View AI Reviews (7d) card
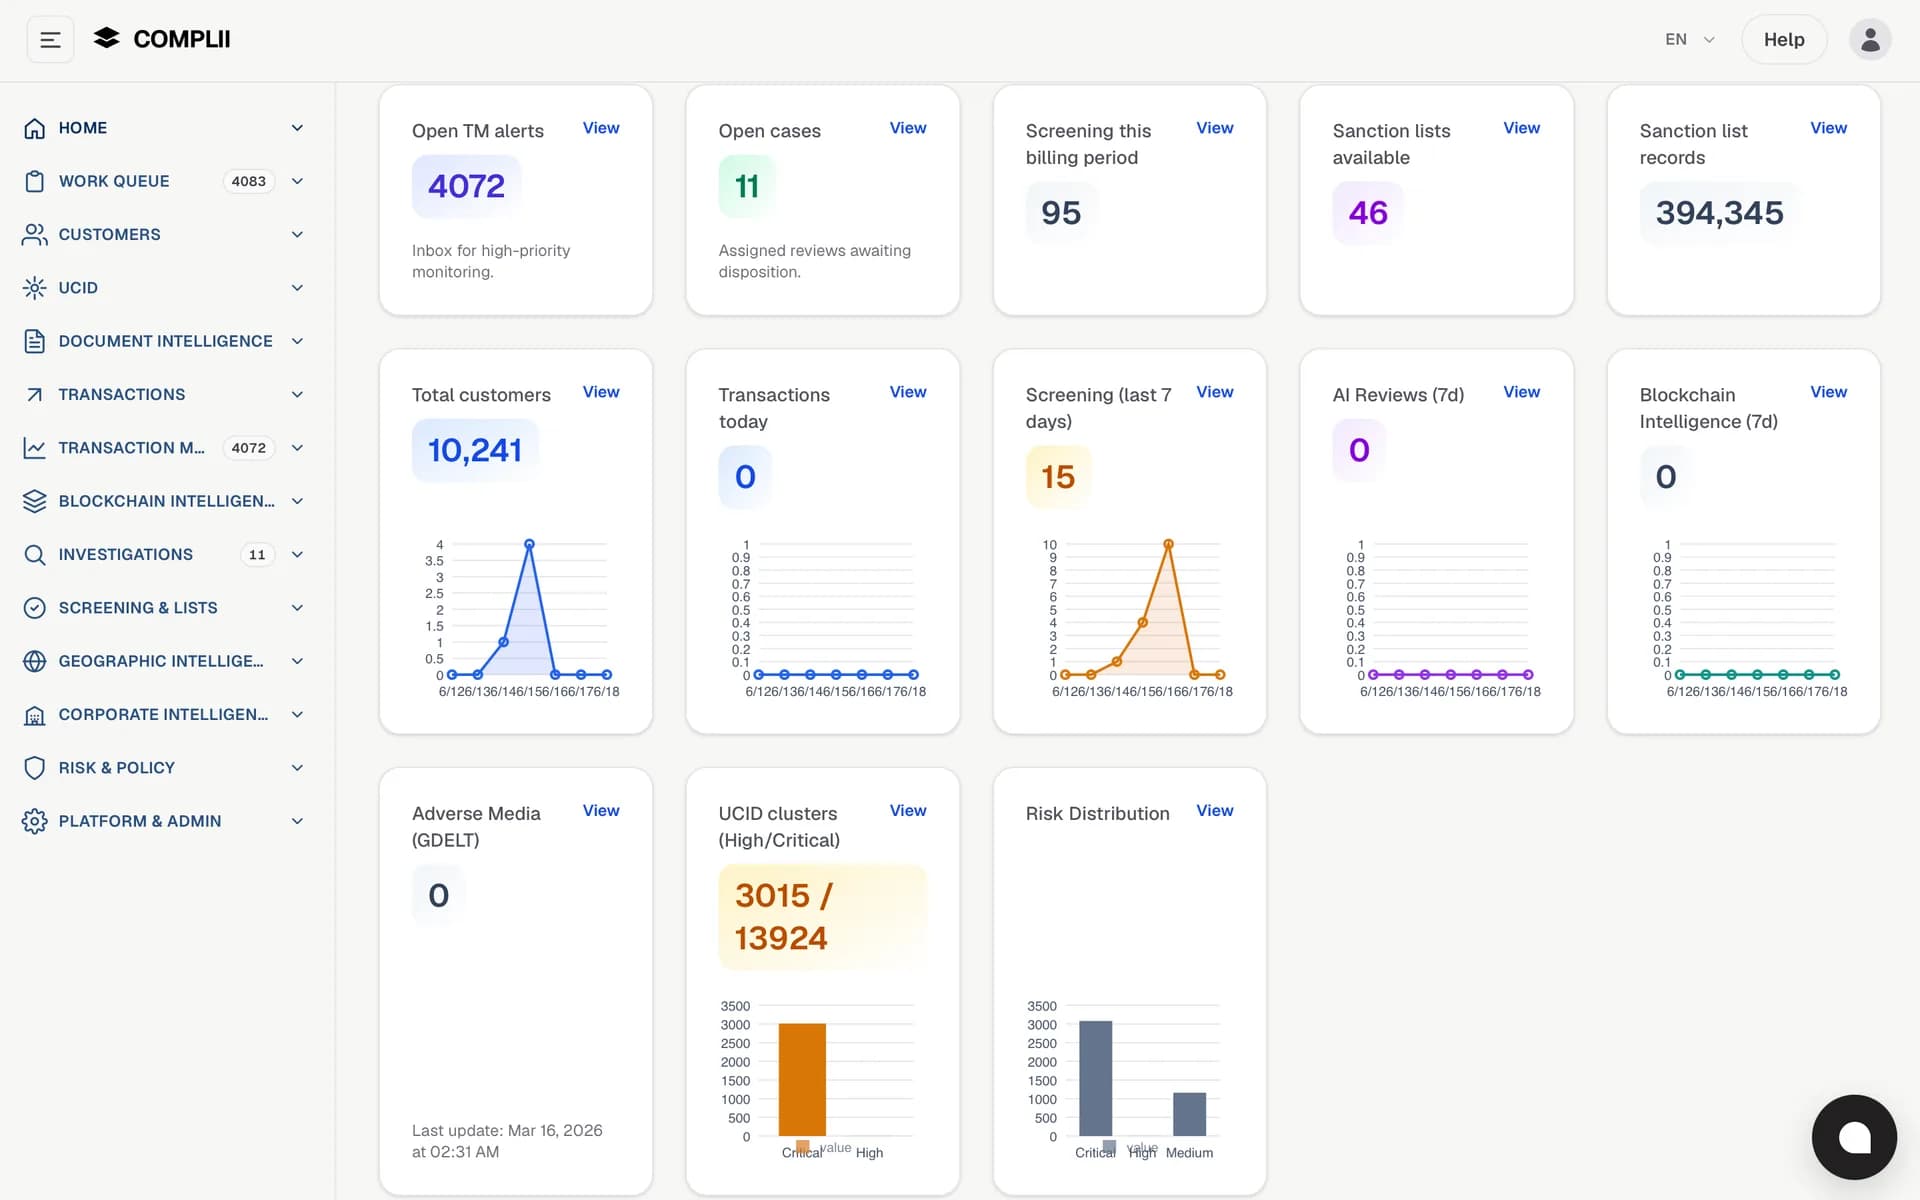This screenshot has width=1920, height=1200. (1521, 392)
